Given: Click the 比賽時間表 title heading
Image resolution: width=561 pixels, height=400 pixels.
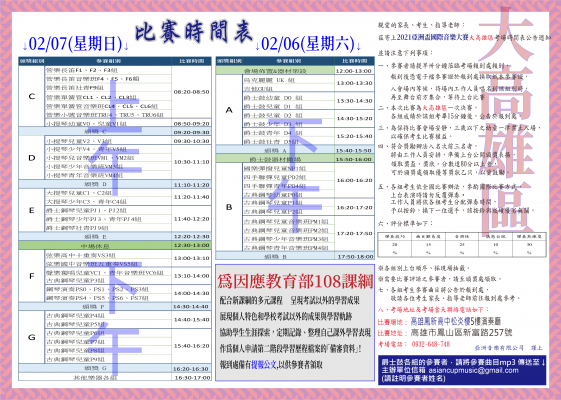Looking at the screenshot, I should click(194, 32).
